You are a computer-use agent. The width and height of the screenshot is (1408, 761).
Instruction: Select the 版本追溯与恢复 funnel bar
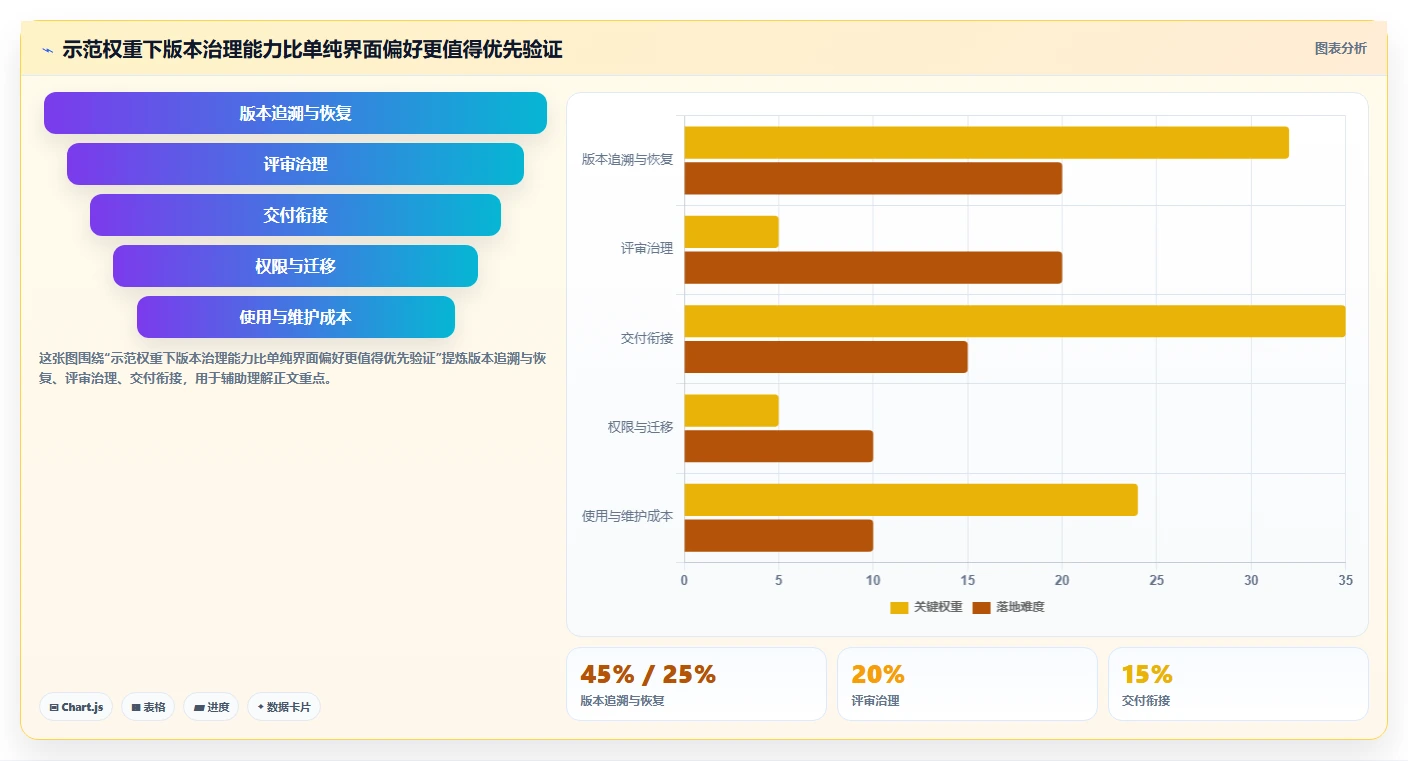[295, 113]
